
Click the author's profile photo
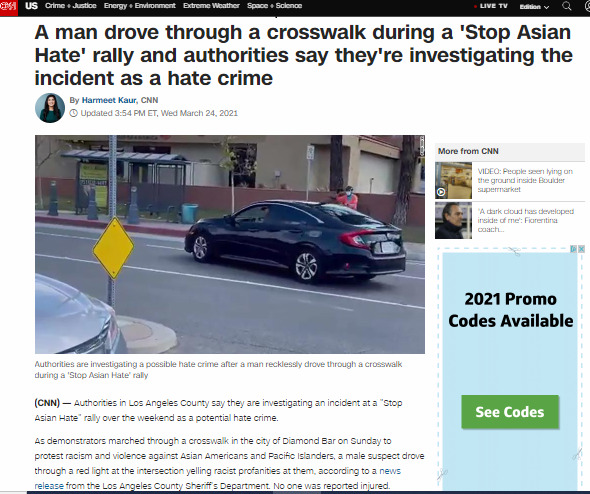(x=50, y=108)
